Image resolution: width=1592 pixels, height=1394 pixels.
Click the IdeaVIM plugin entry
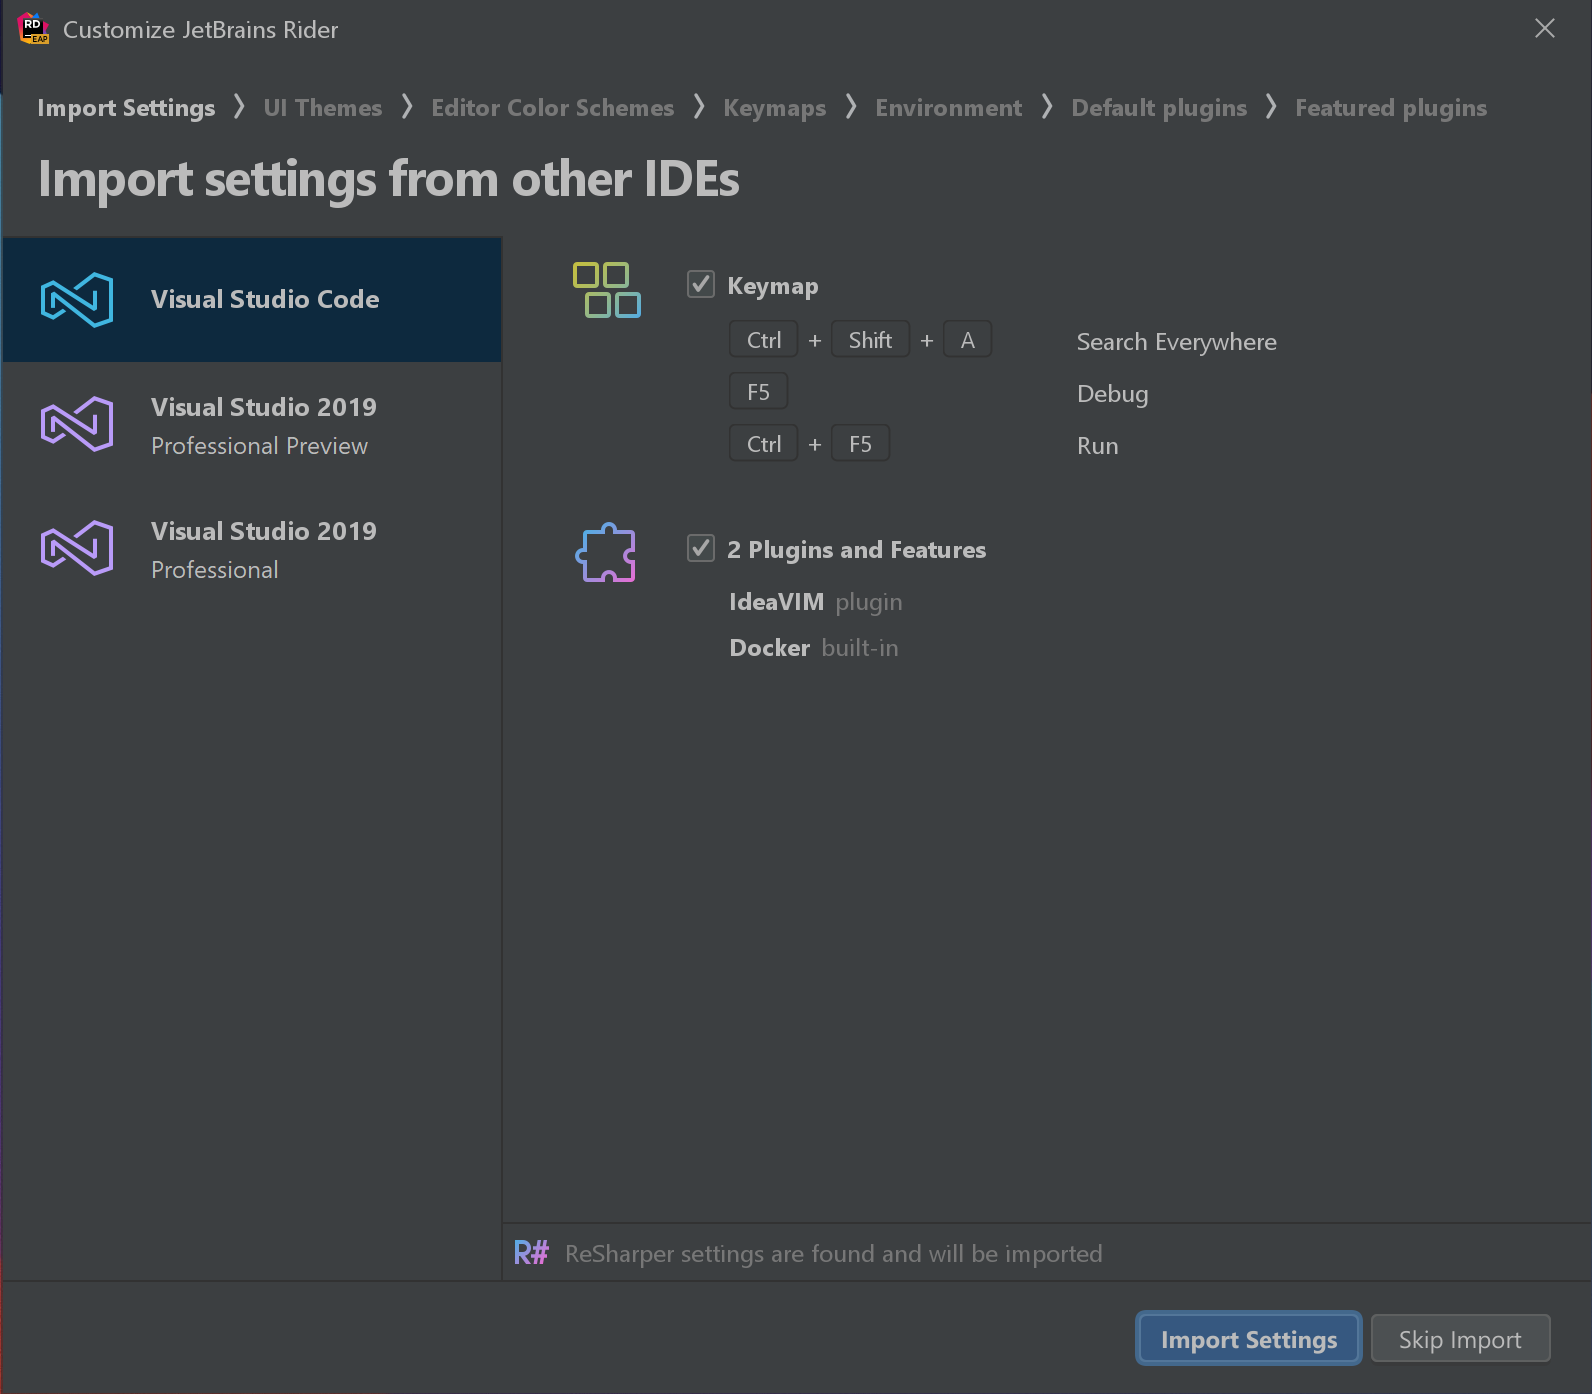tap(816, 602)
